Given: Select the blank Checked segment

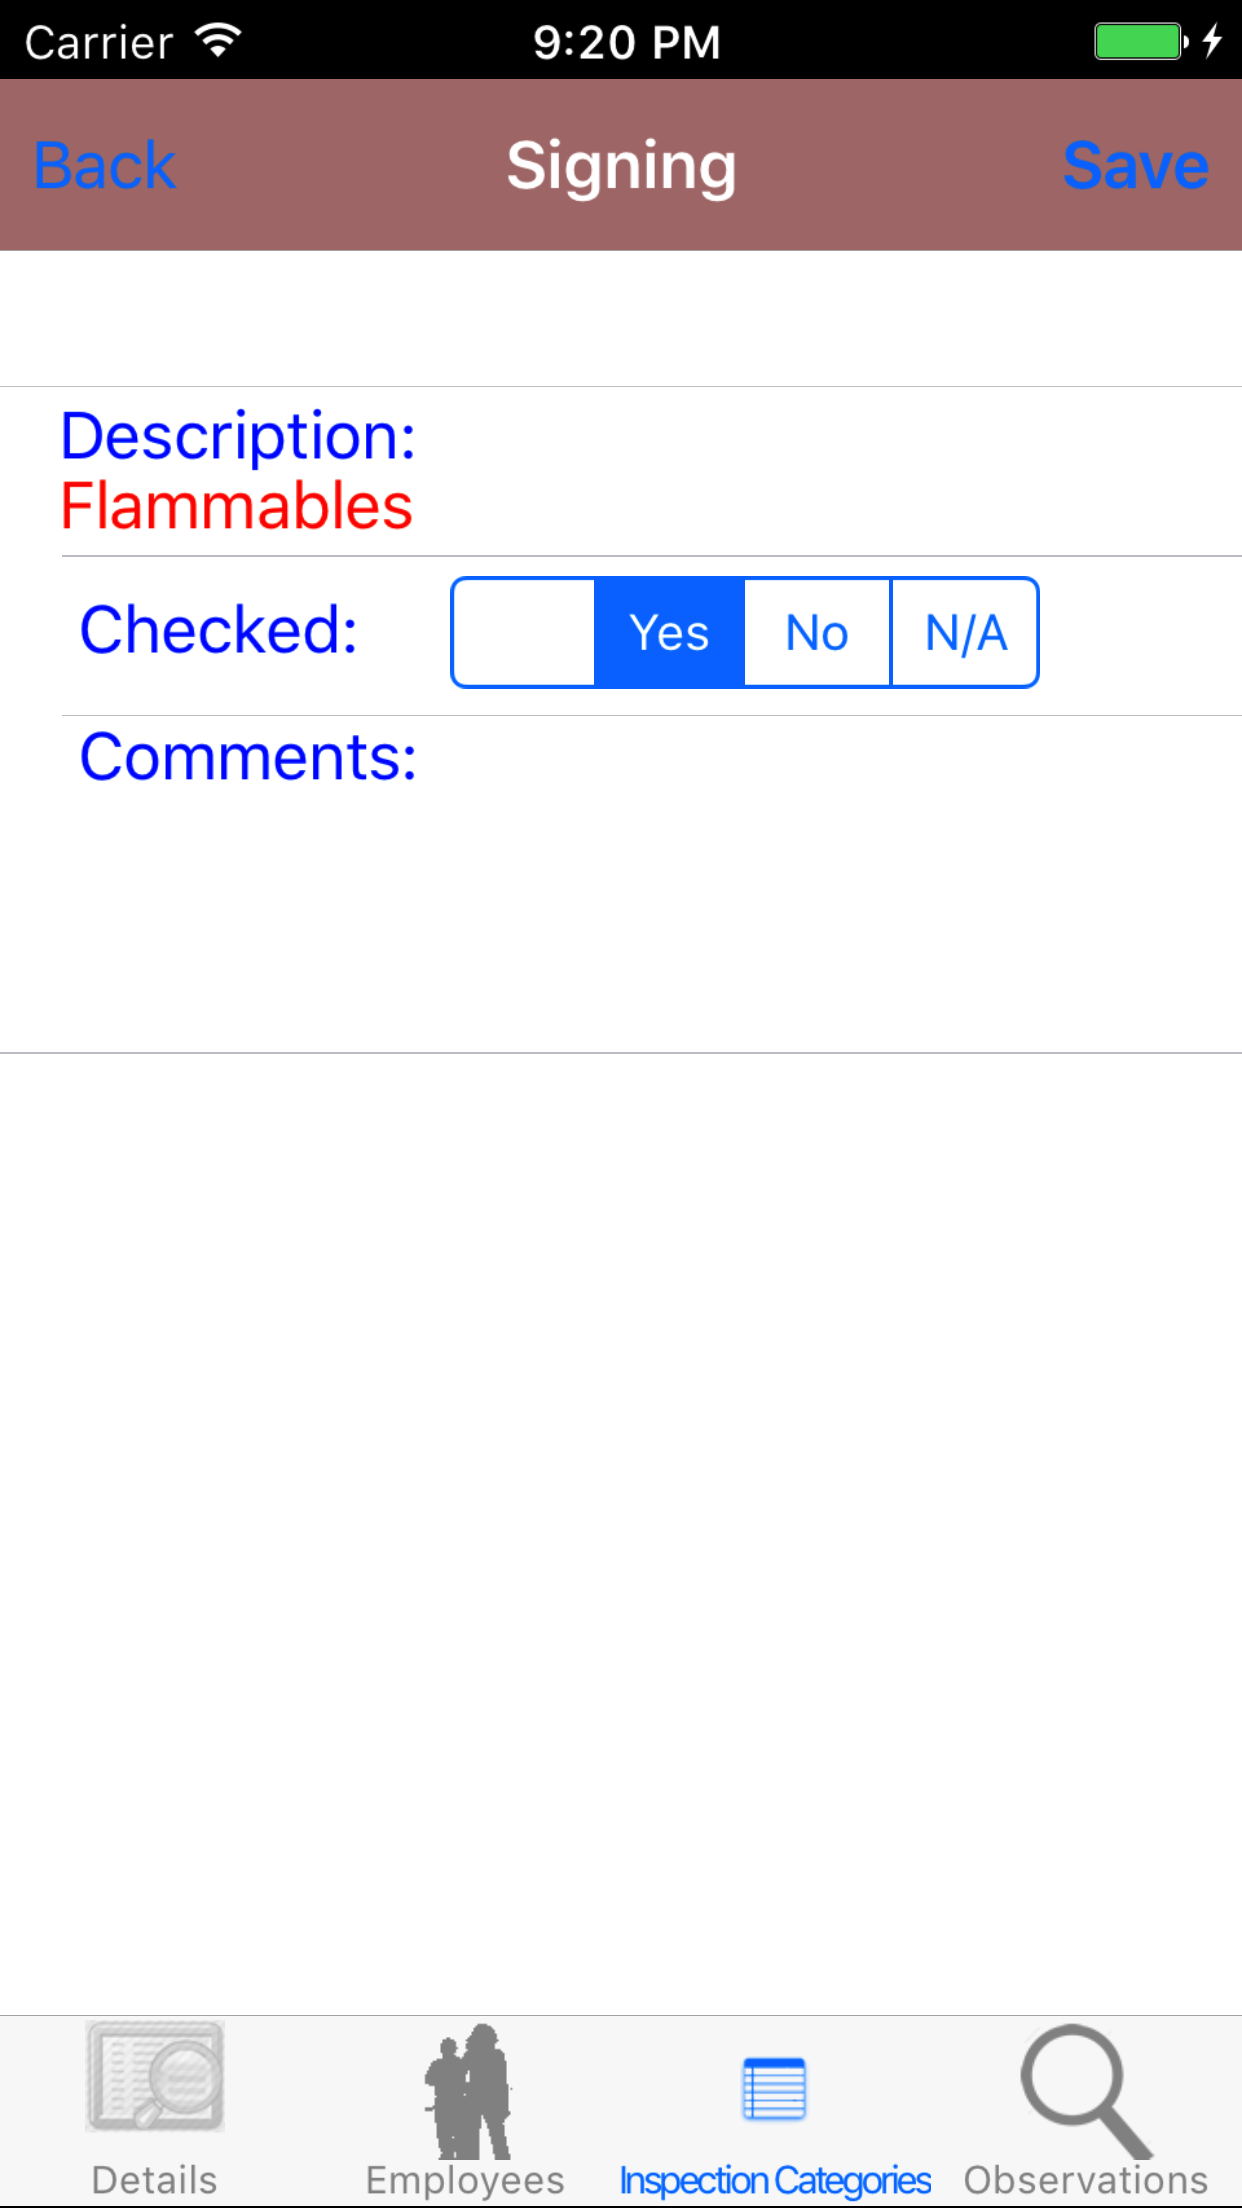Looking at the screenshot, I should click(x=524, y=633).
